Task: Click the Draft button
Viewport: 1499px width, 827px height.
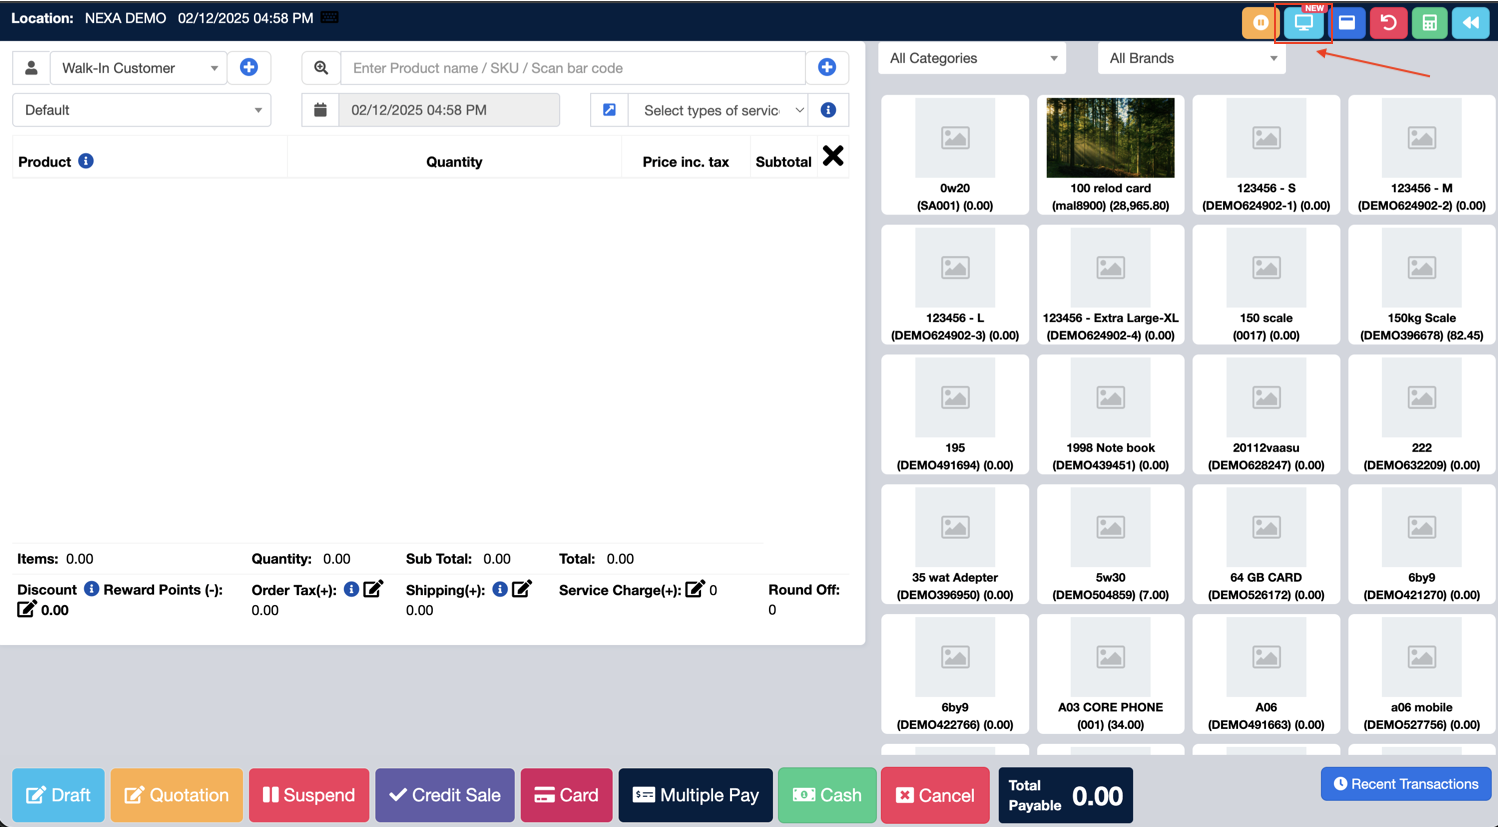Action: pyautogui.click(x=58, y=795)
